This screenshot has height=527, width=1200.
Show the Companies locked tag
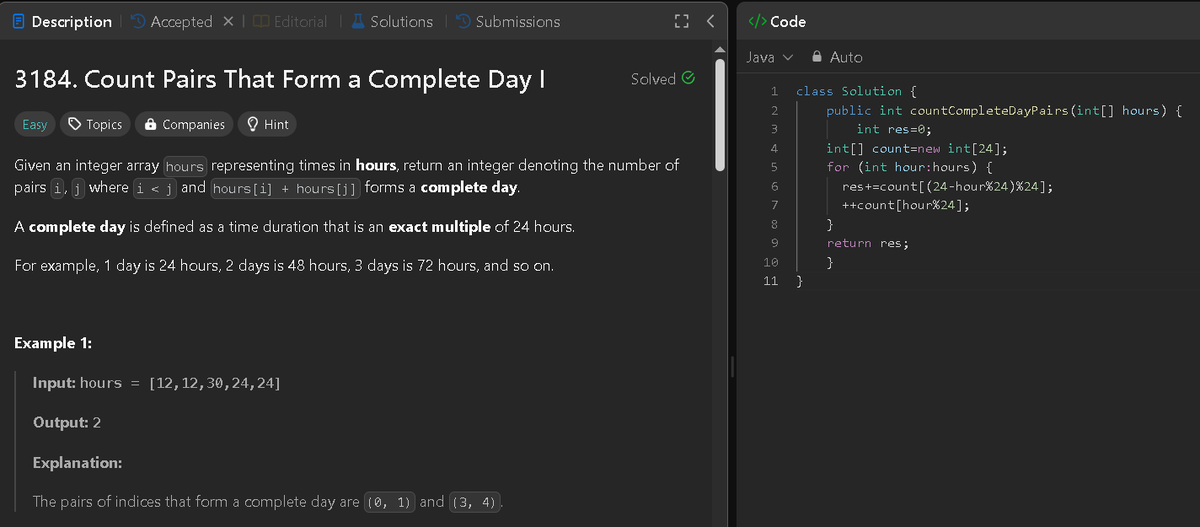tap(184, 124)
